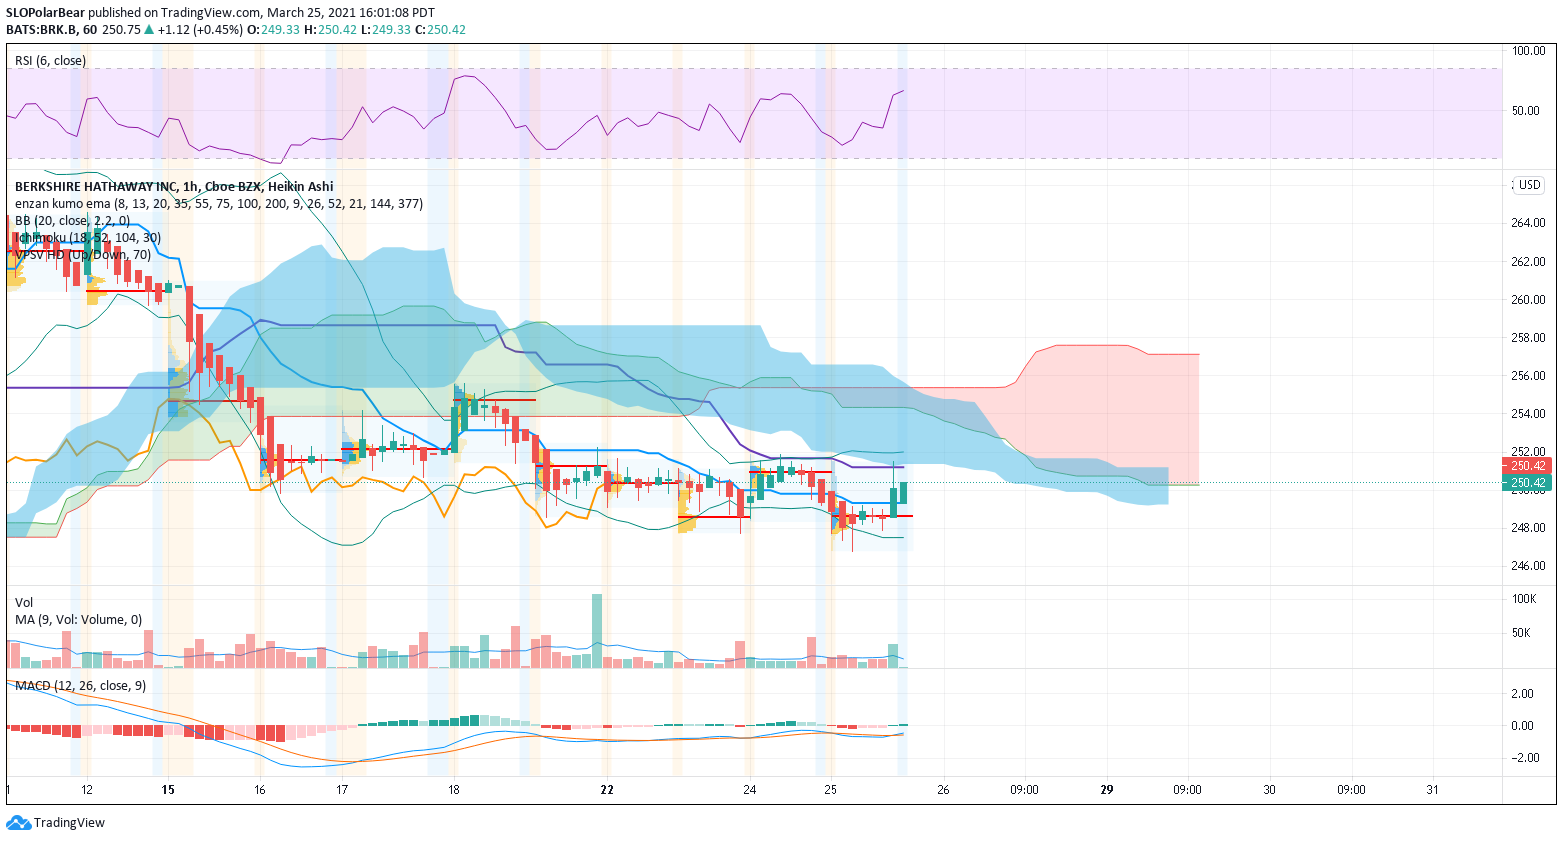The image size is (1563, 841).
Task: Select the VPSV HD indicator legend
Action: click(x=83, y=254)
